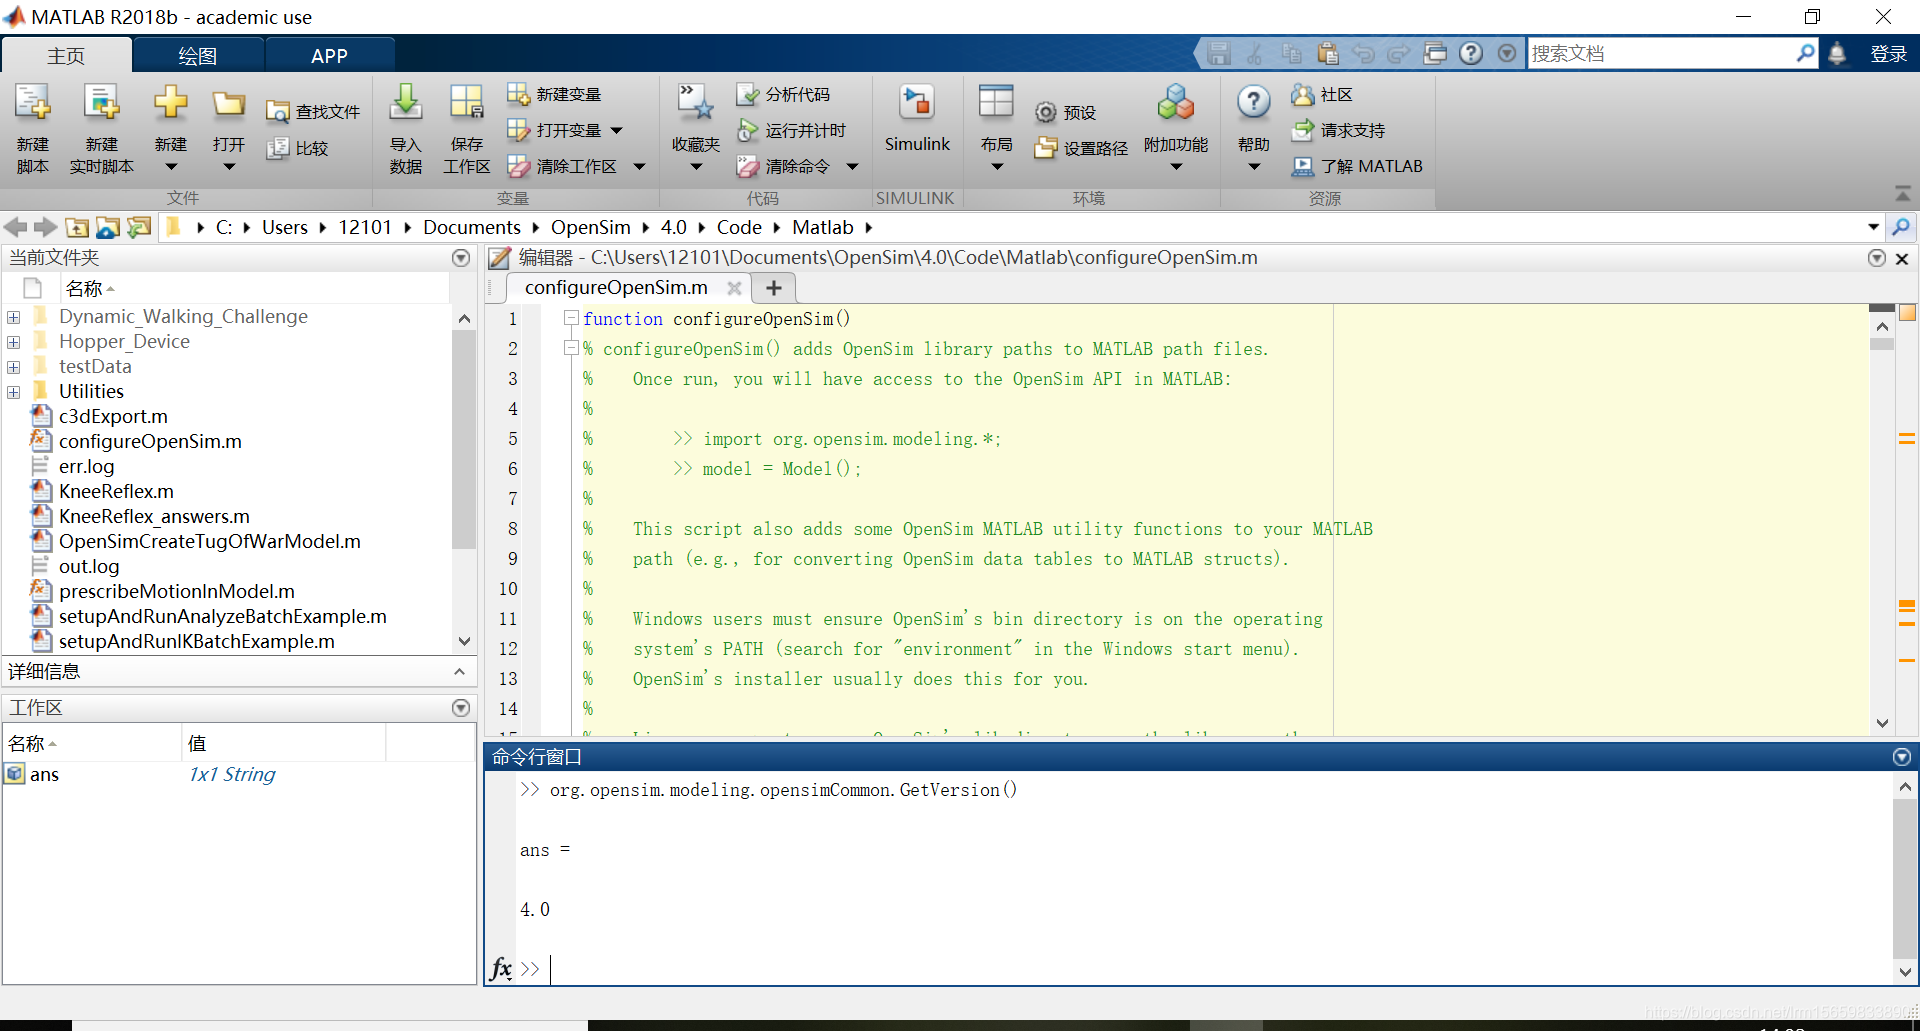The width and height of the screenshot is (1920, 1031).
Task: Click the Value (值) column header in workspace
Action: click(x=198, y=743)
